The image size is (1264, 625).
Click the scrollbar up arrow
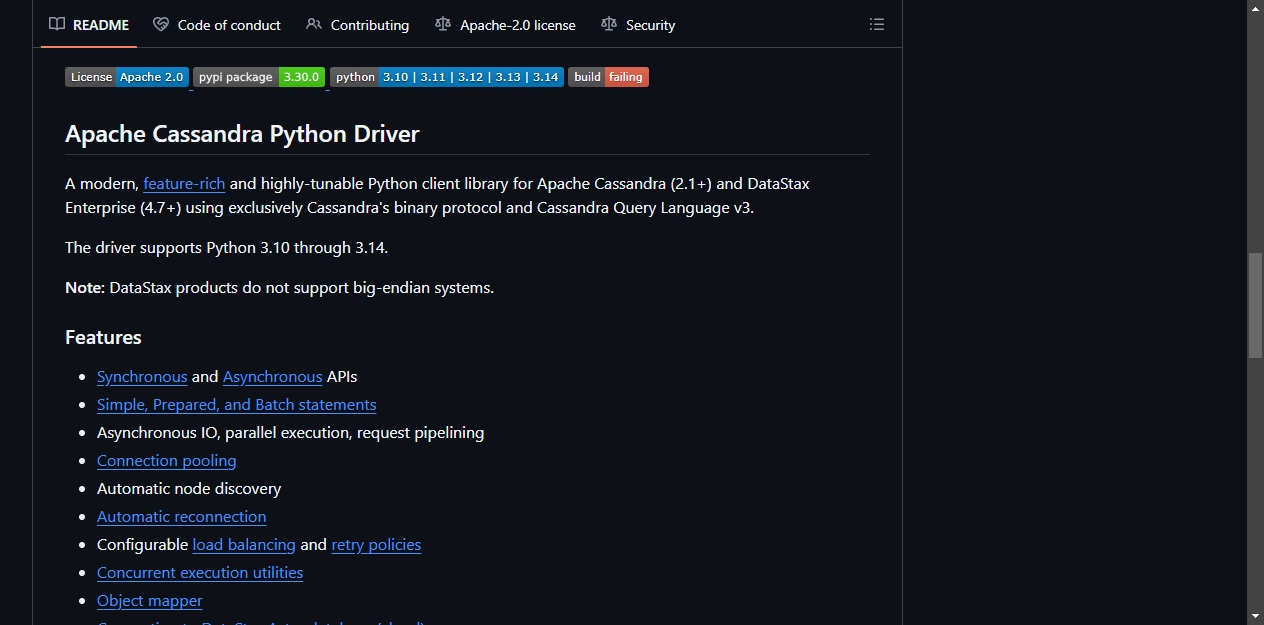click(1256, 8)
